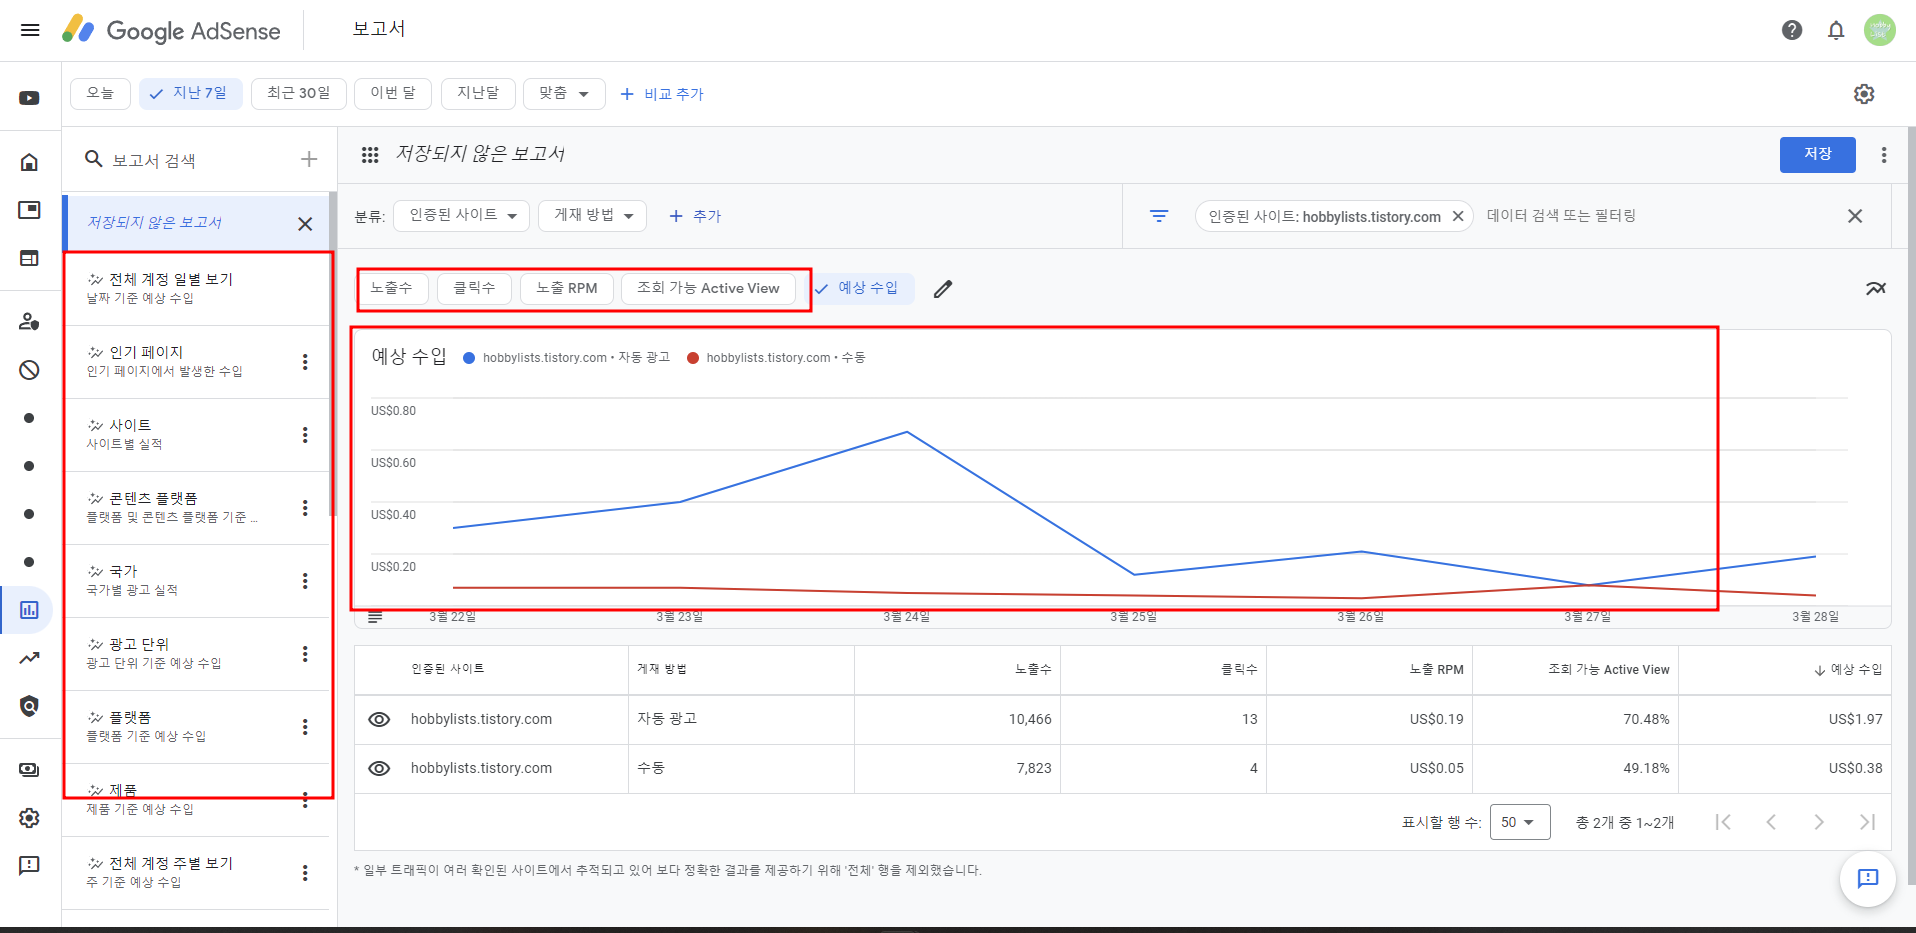Open options for 사이트 report
The width and height of the screenshot is (1916, 933).
(305, 435)
